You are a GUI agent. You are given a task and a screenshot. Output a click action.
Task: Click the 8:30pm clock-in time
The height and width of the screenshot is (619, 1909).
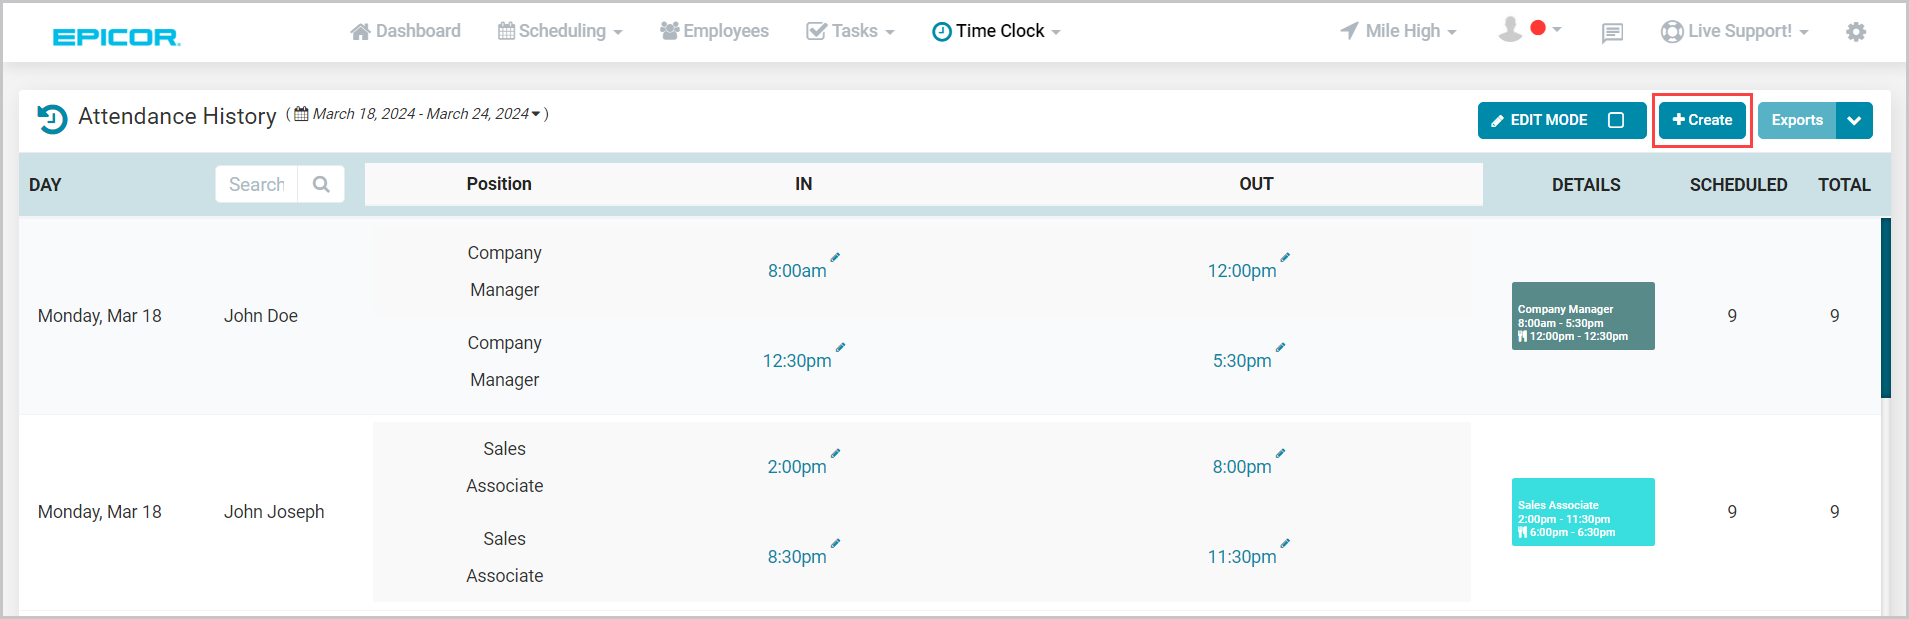tap(797, 557)
